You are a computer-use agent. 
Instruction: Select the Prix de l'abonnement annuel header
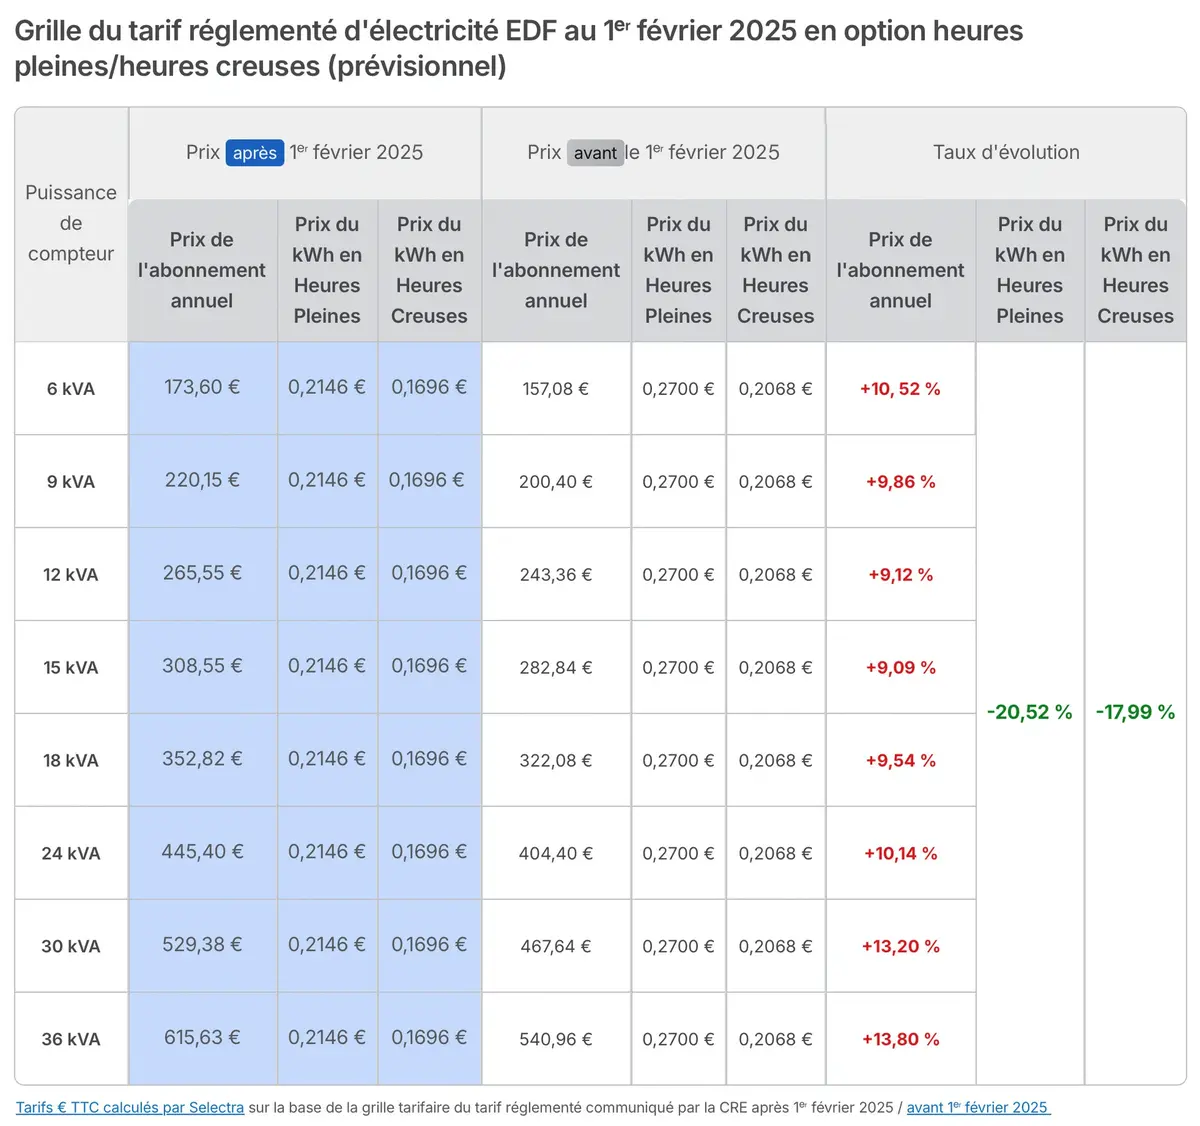tap(202, 270)
